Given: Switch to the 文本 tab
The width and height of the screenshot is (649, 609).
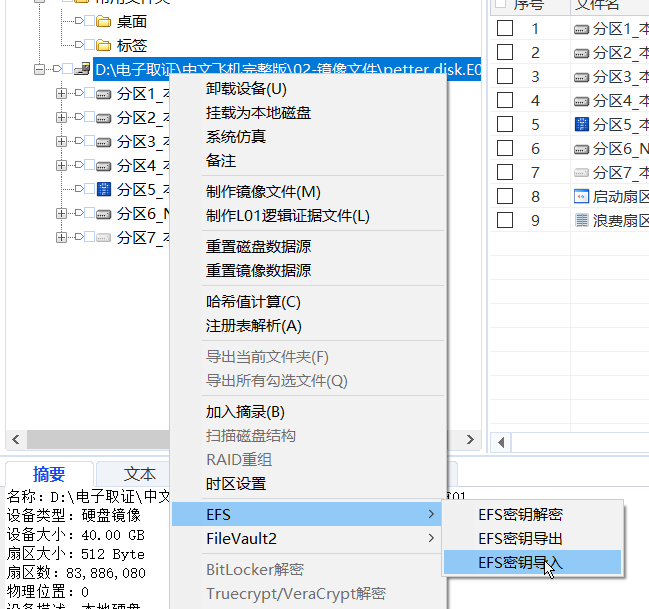Looking at the screenshot, I should [139, 474].
